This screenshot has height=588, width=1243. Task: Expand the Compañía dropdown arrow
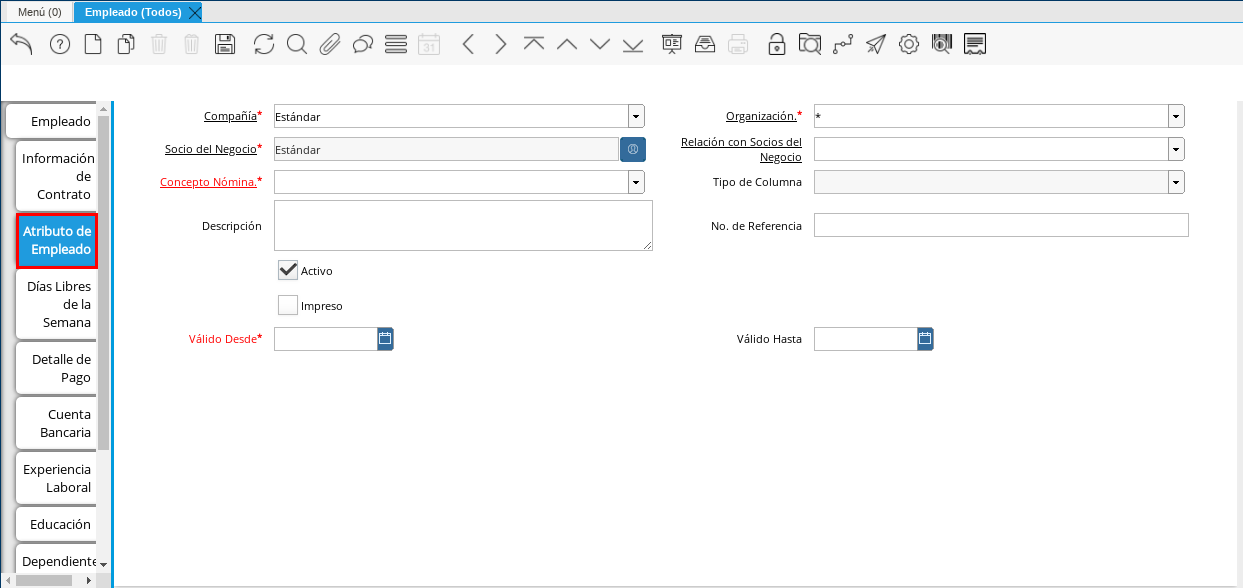(x=636, y=116)
